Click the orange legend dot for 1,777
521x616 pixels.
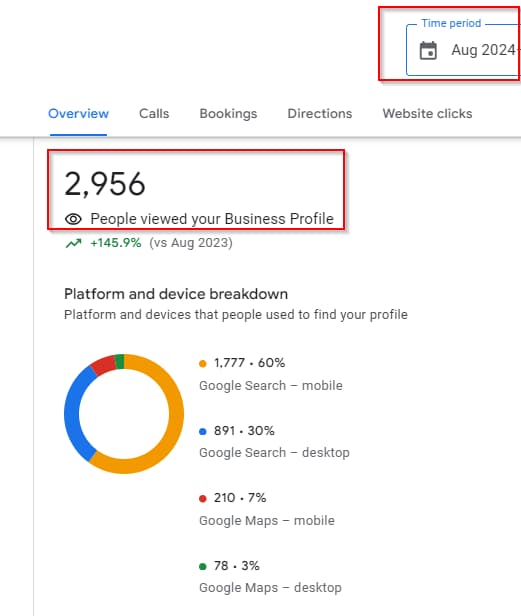203,363
